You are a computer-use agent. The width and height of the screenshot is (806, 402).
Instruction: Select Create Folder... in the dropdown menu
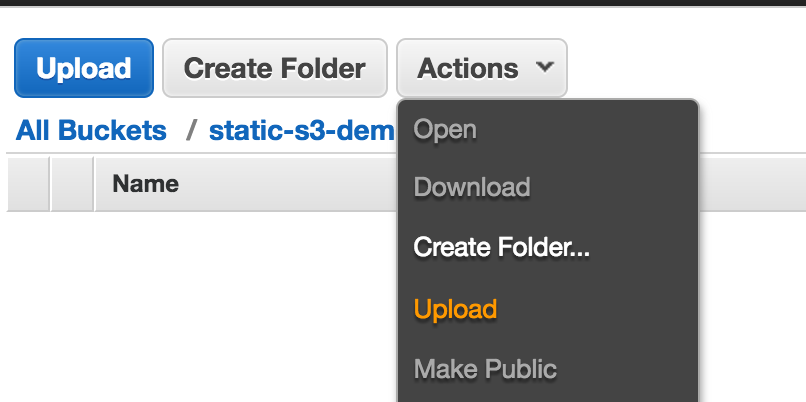(x=502, y=247)
